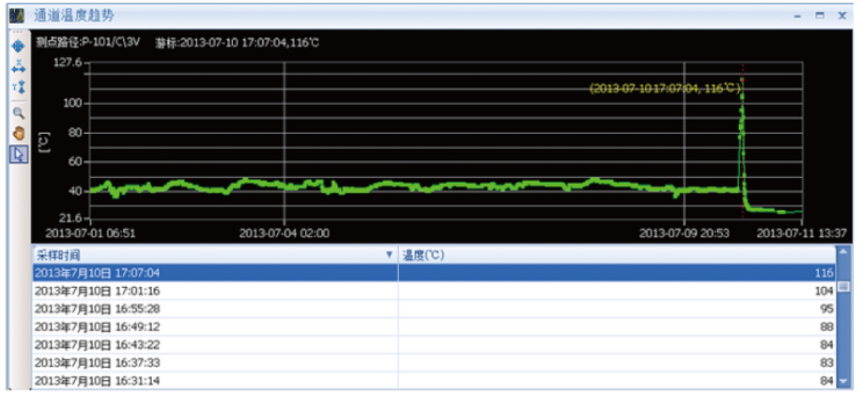
Task: Select the row with temperature 88
Action: point(434,327)
